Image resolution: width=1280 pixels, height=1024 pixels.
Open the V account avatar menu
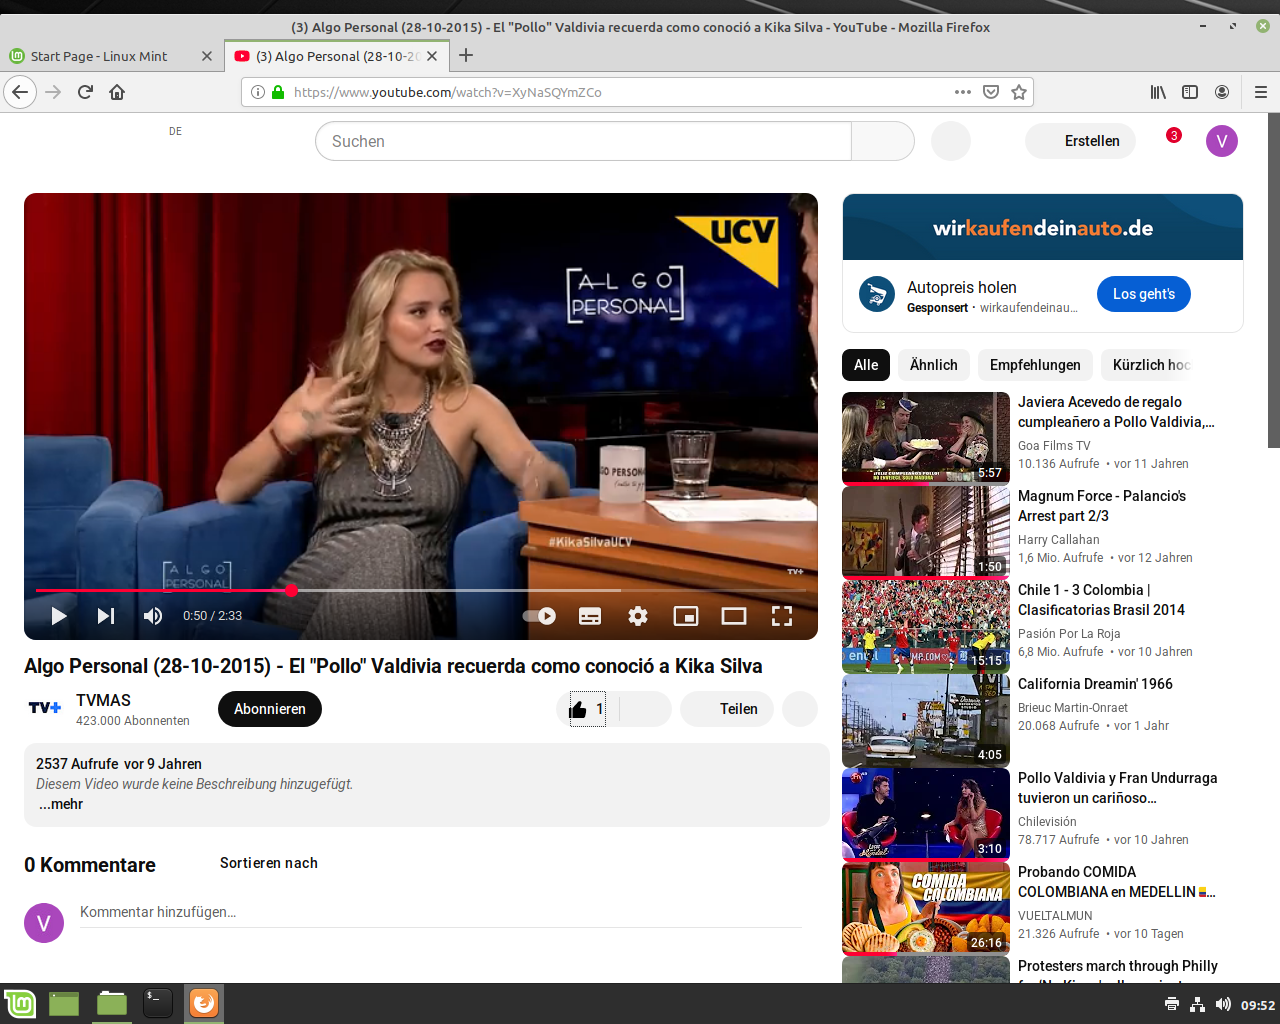pyautogui.click(x=1222, y=141)
